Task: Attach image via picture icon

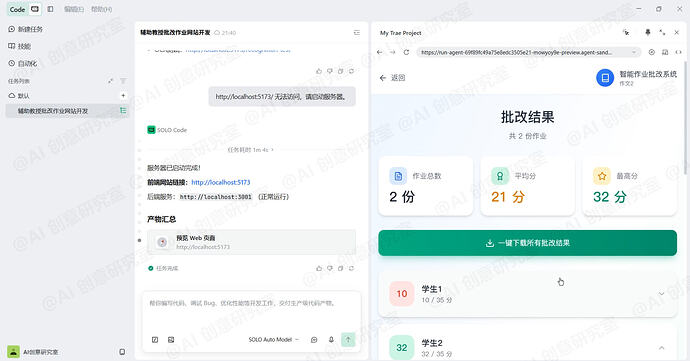Action: pyautogui.click(x=171, y=340)
